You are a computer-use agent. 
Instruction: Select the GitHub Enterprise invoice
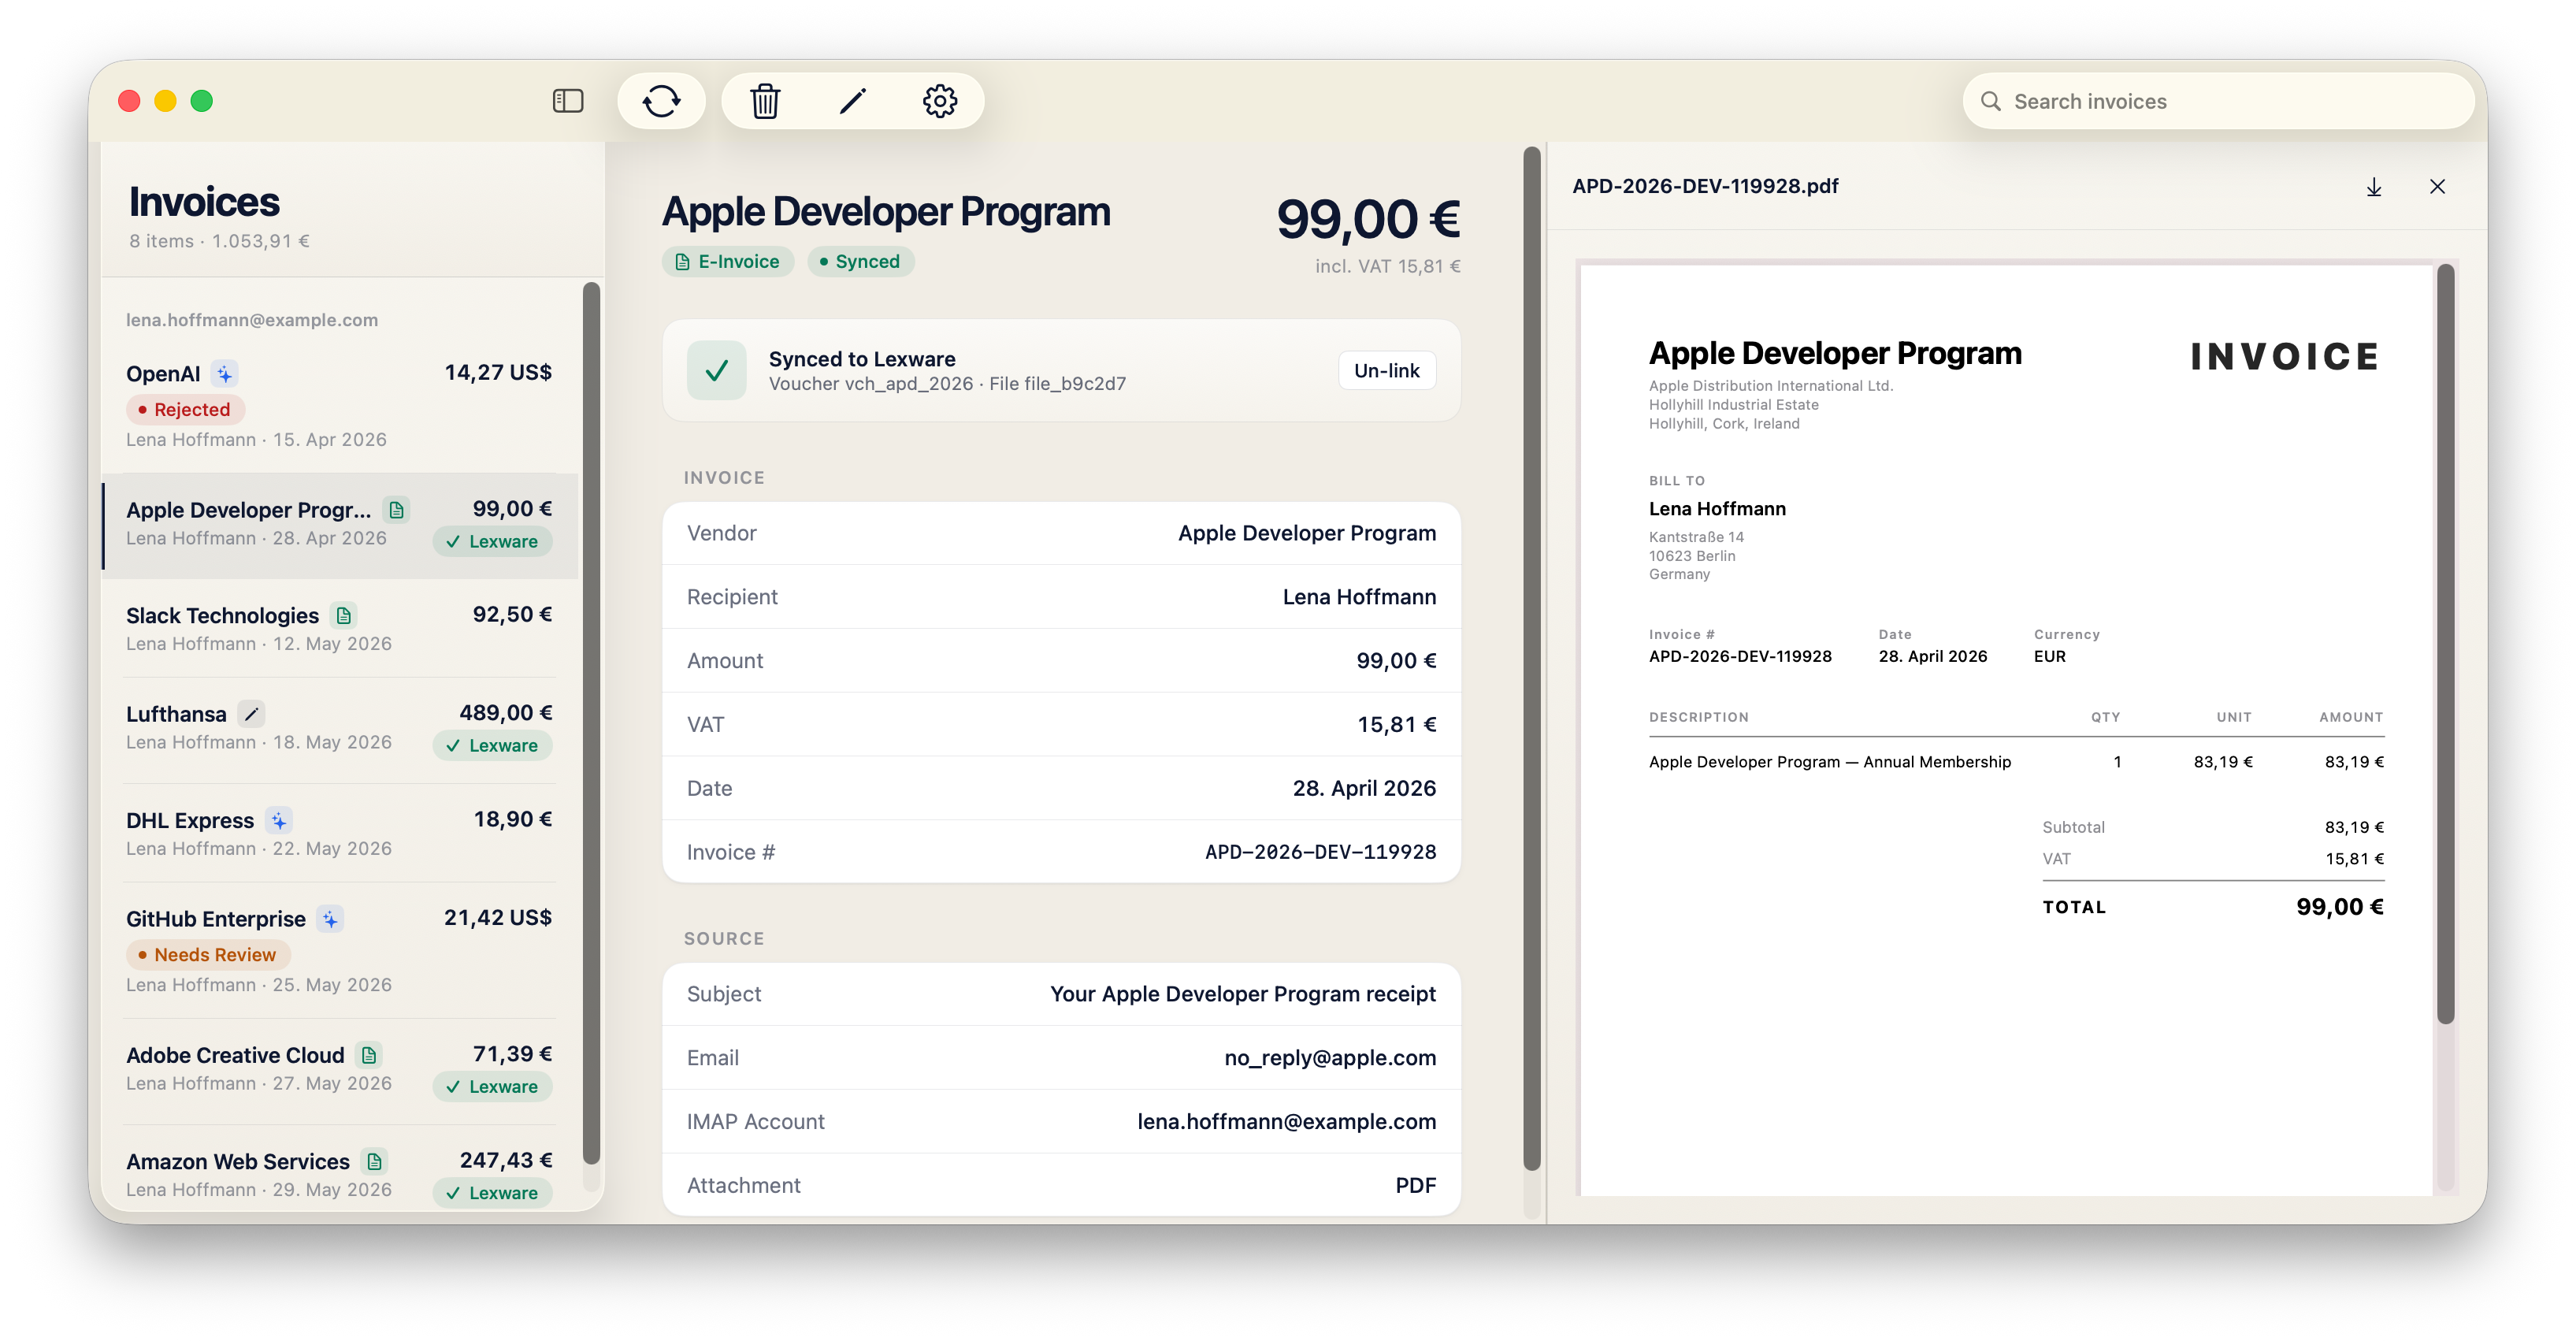click(339, 950)
